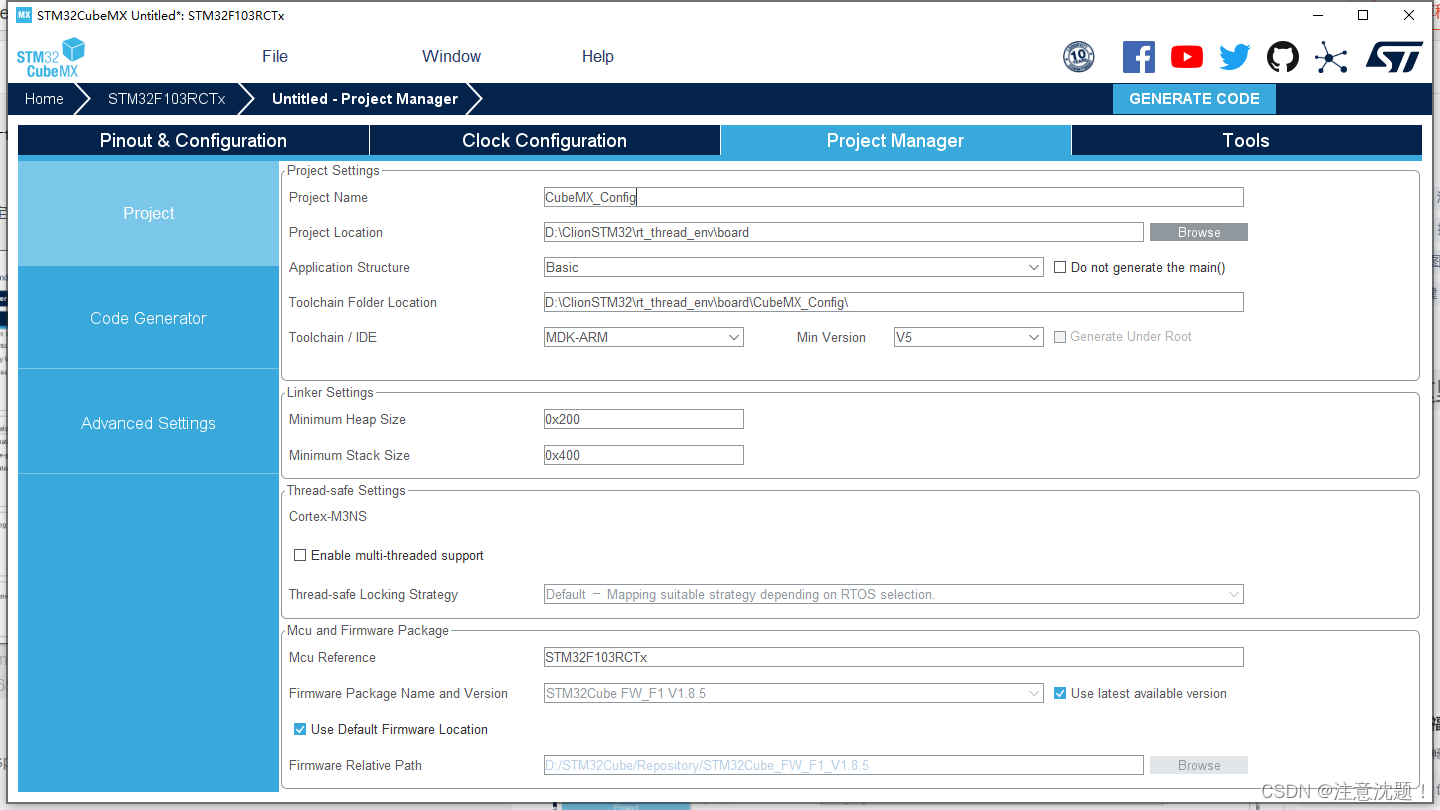
Task: Click the Toolchain Folder Location field
Action: 894,302
